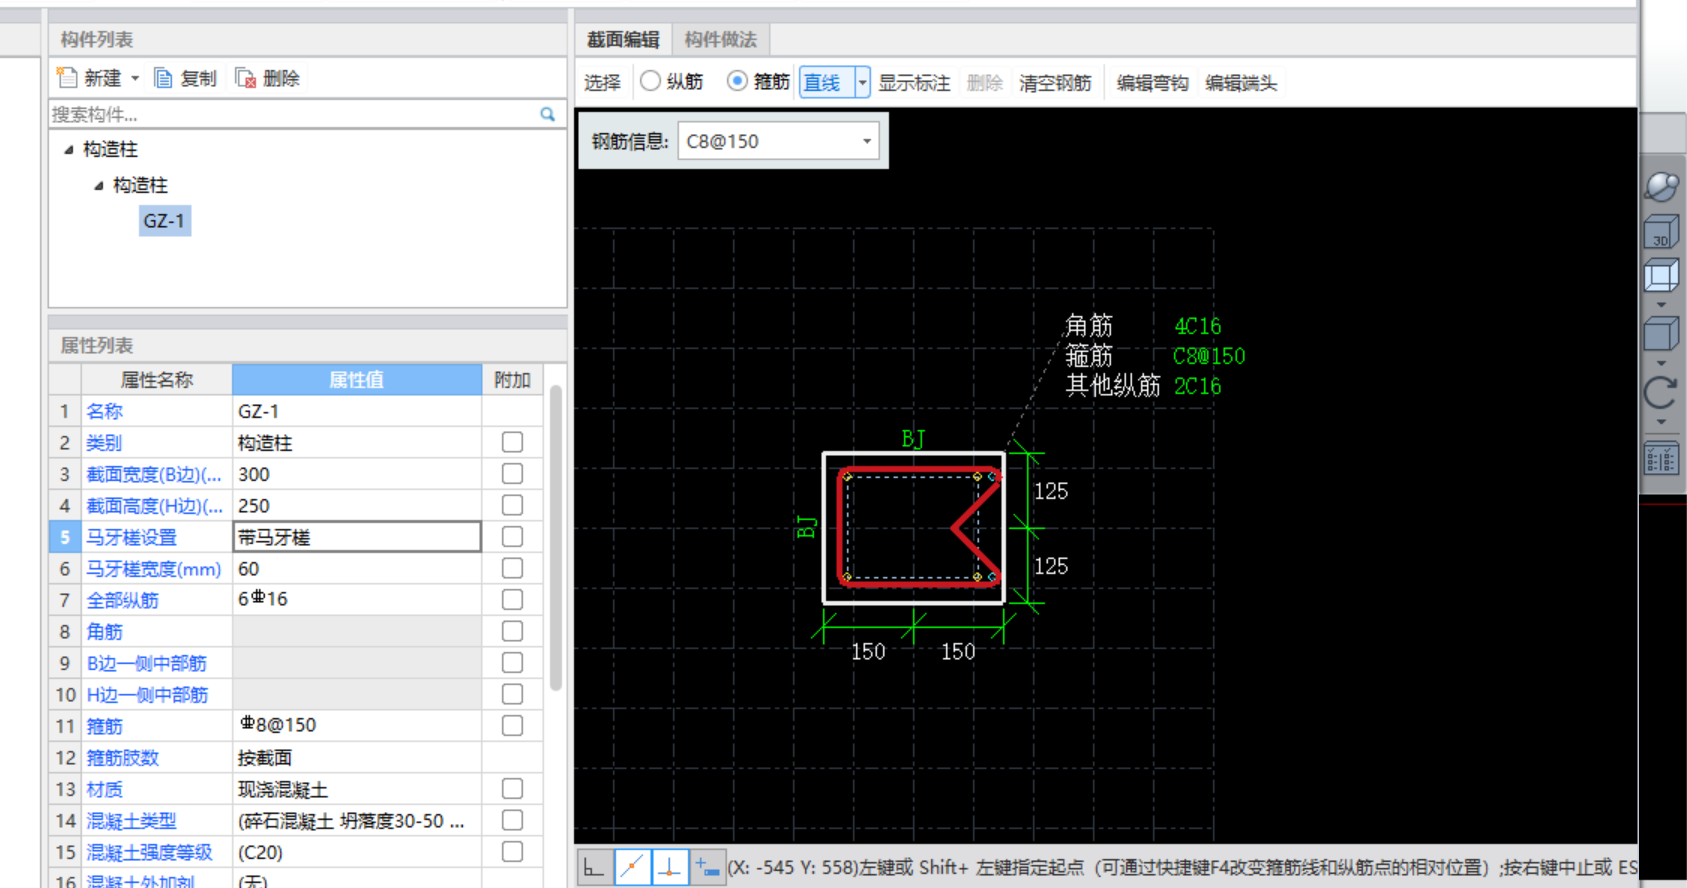Select the 箍筋 radio button
The width and height of the screenshot is (1687, 888).
[737, 81]
